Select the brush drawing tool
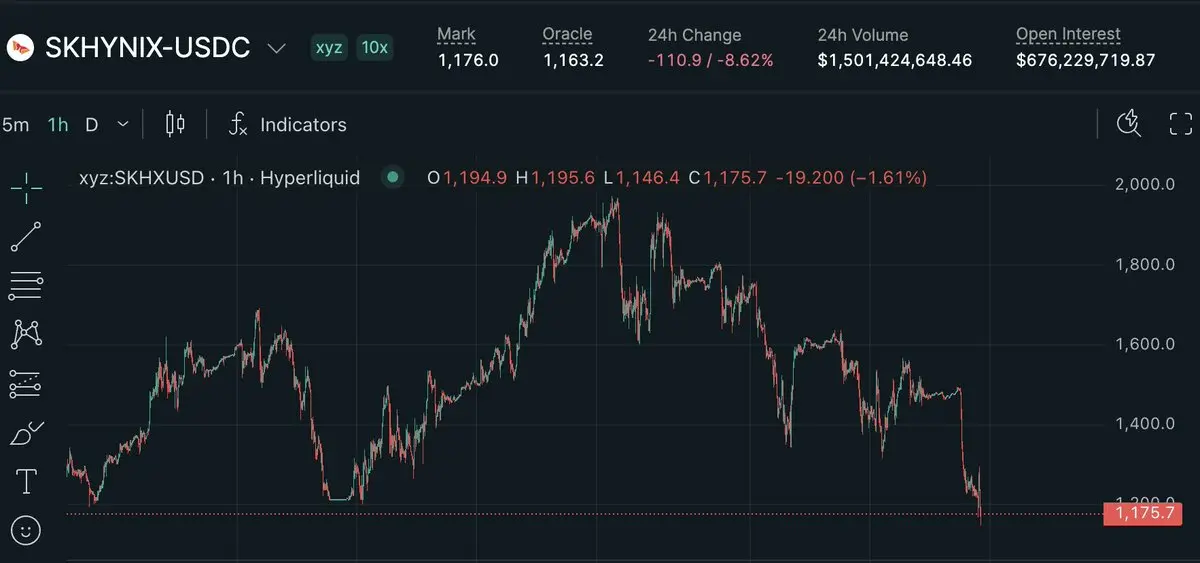 tap(26, 434)
